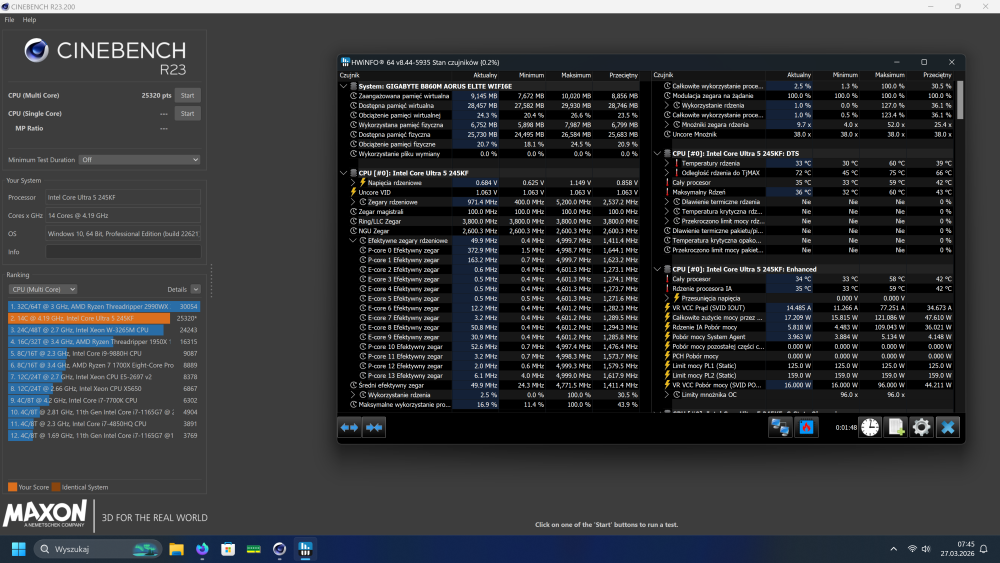Image resolution: width=1000 pixels, height=563 pixels.
Task: Collapse the left CPU [#0] Intel Core Ultra 5 245KF group
Action: coord(343,173)
